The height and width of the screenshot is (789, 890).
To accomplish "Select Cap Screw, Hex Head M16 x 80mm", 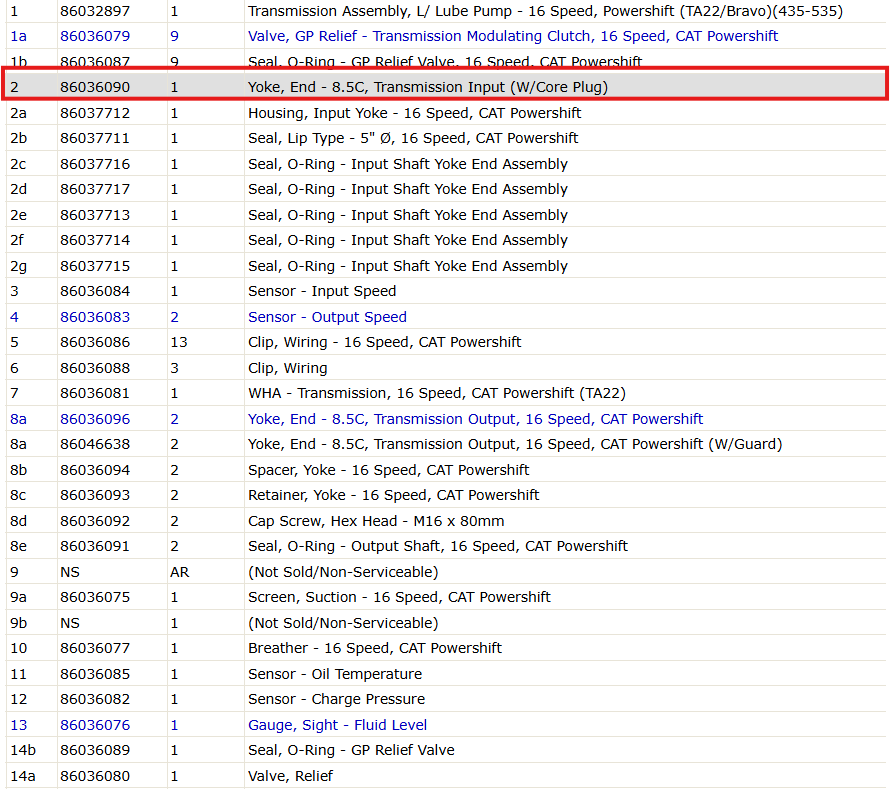I will (376, 521).
